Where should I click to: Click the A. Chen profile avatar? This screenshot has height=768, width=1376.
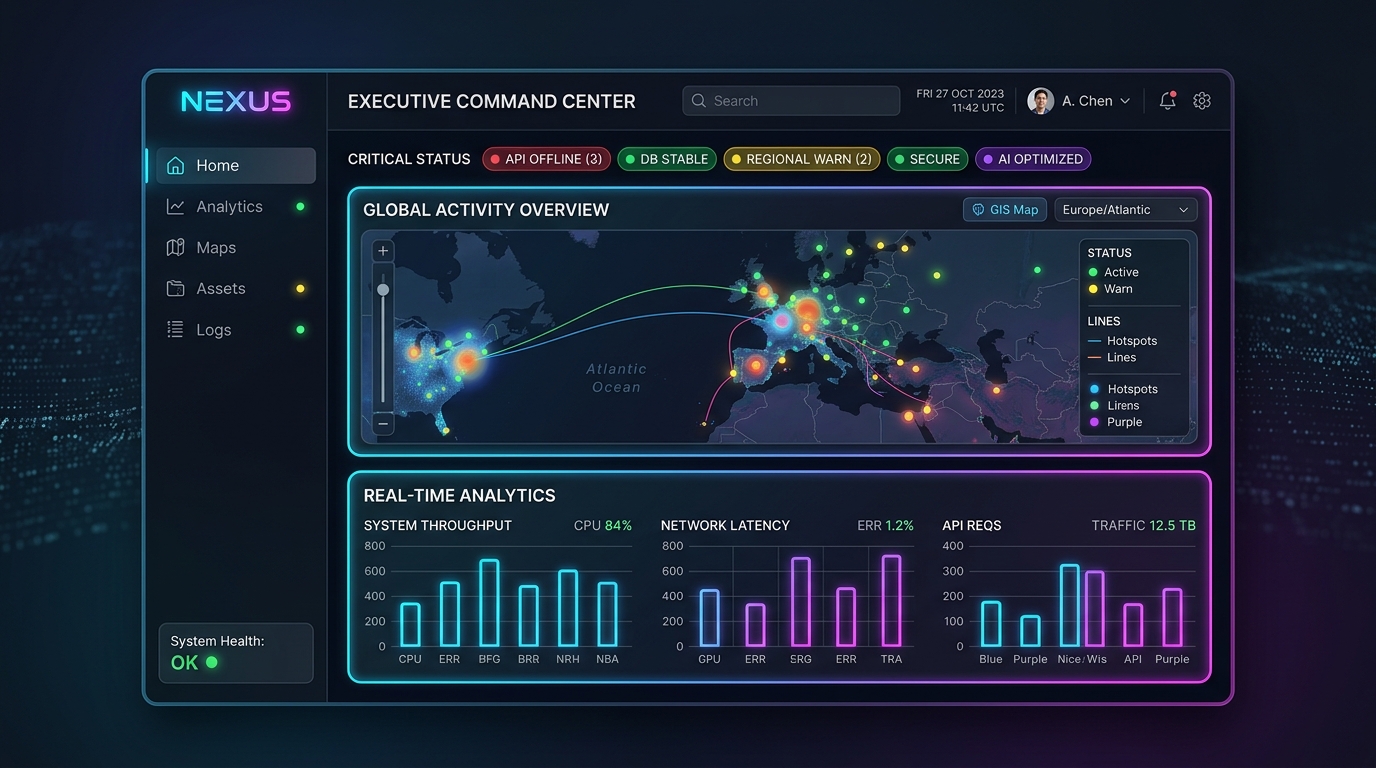[x=1040, y=101]
